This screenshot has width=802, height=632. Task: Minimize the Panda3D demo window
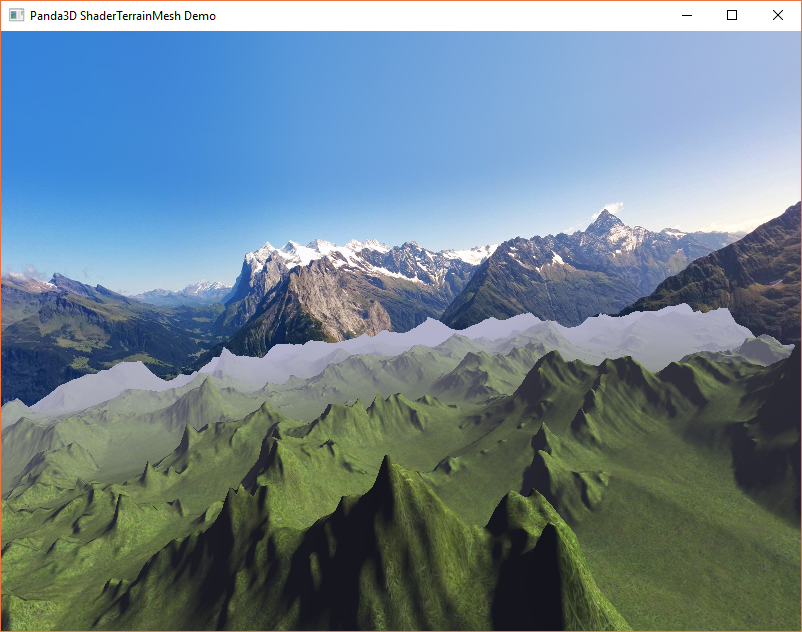coord(686,16)
